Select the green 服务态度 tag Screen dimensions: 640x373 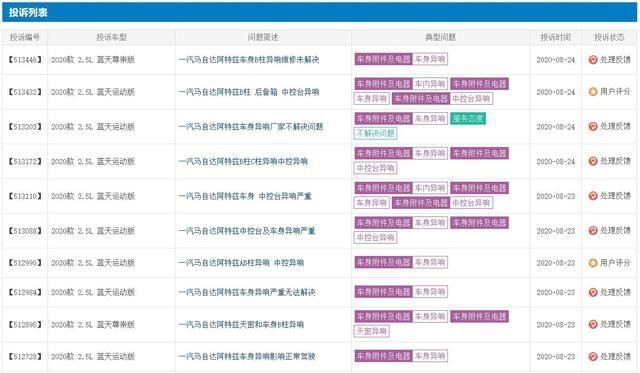point(468,119)
